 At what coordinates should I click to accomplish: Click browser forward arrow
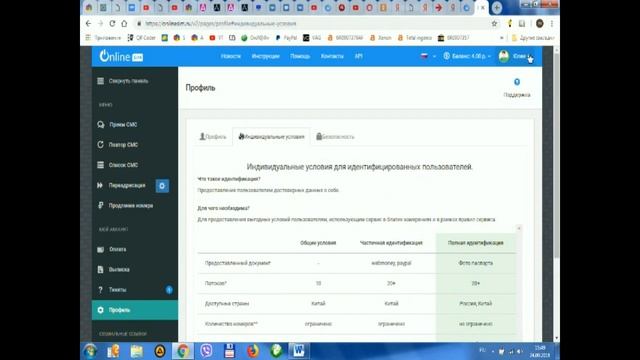tap(100, 24)
